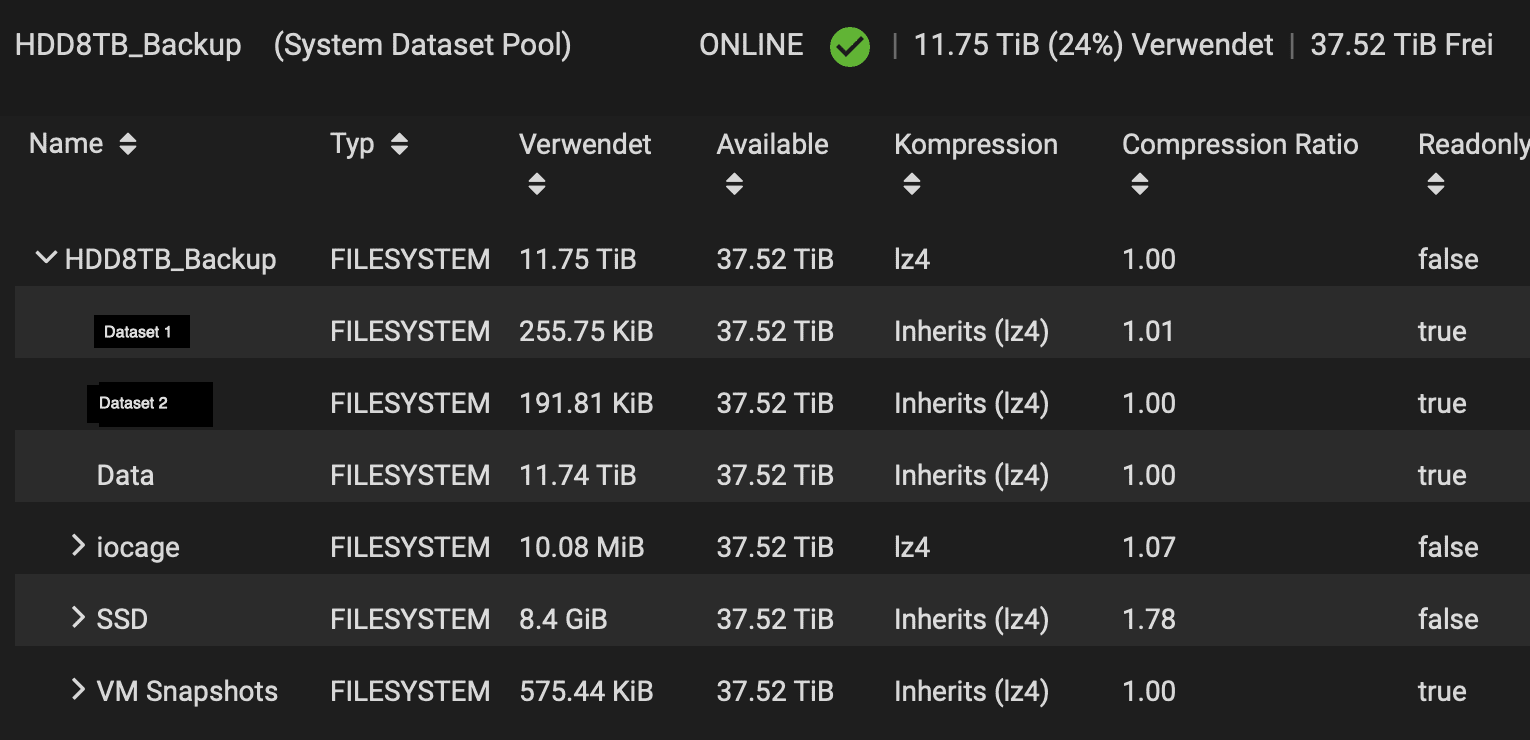Click sort arrows under Compression Ratio header
Screen dimensions: 1530x740
pyautogui.click(x=1139, y=184)
